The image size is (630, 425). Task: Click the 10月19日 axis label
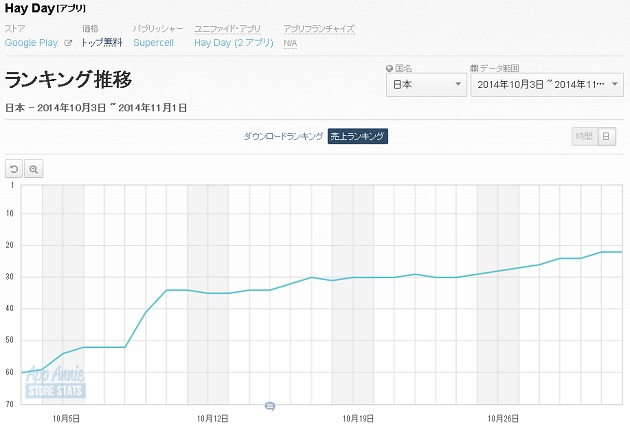pos(358,419)
